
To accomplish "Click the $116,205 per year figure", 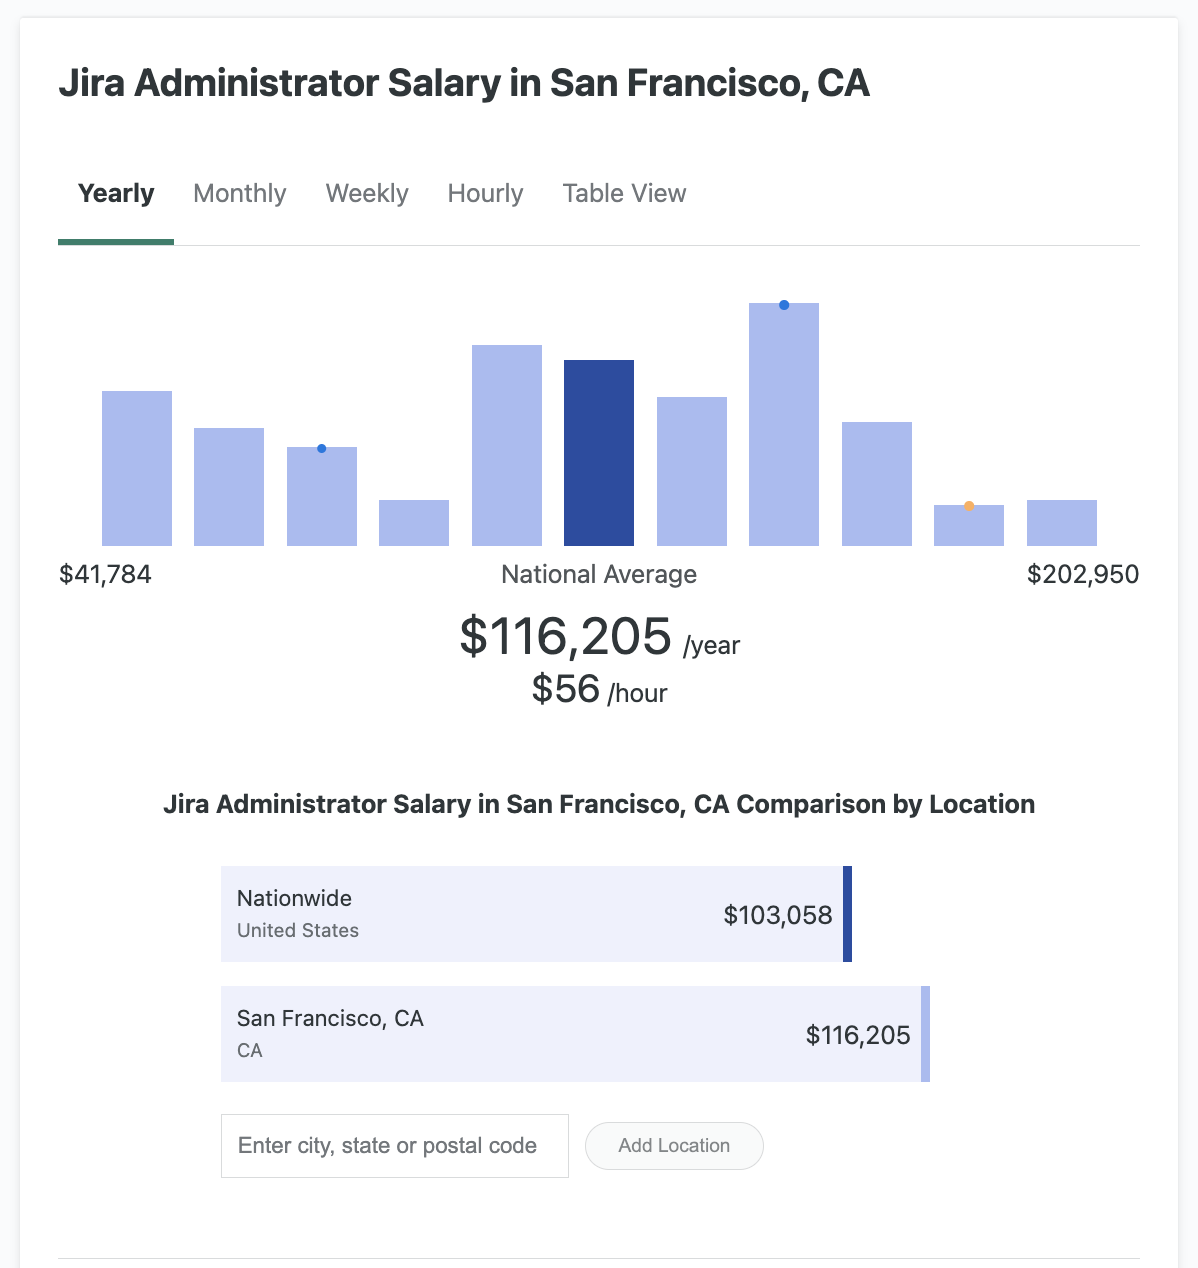I will (565, 636).
